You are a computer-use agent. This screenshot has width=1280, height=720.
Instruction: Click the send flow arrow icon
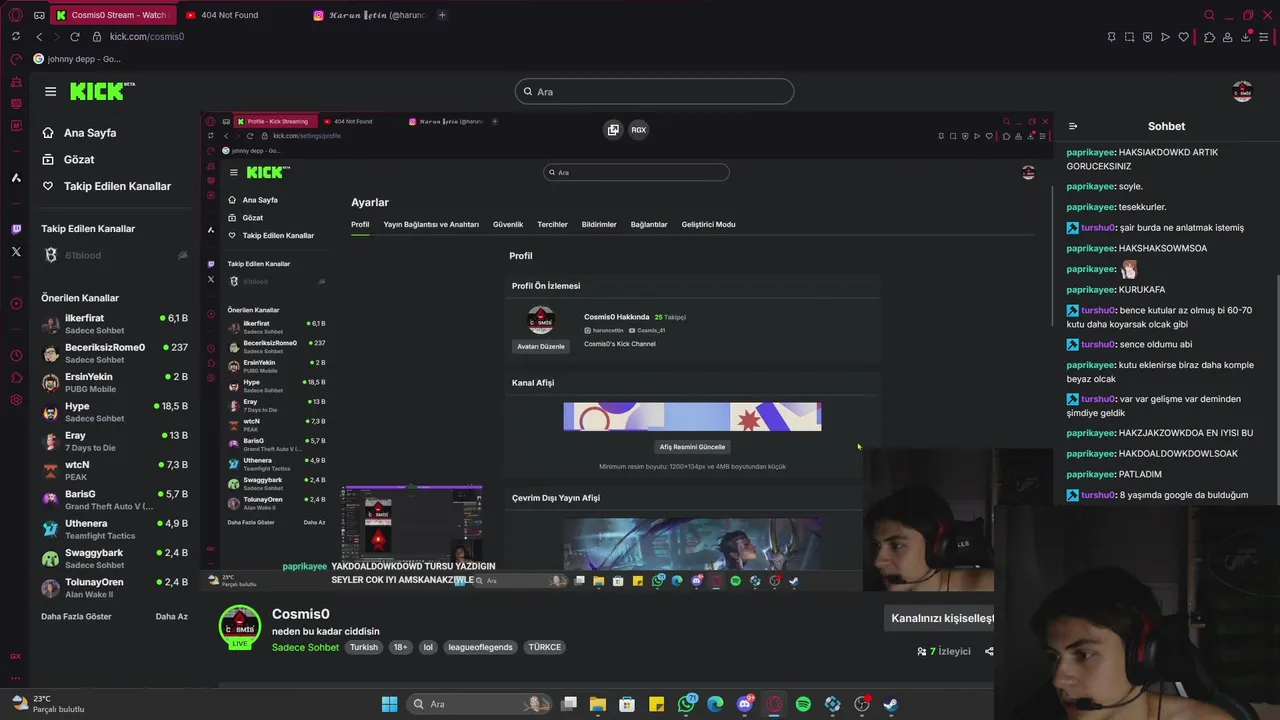pos(1165,37)
